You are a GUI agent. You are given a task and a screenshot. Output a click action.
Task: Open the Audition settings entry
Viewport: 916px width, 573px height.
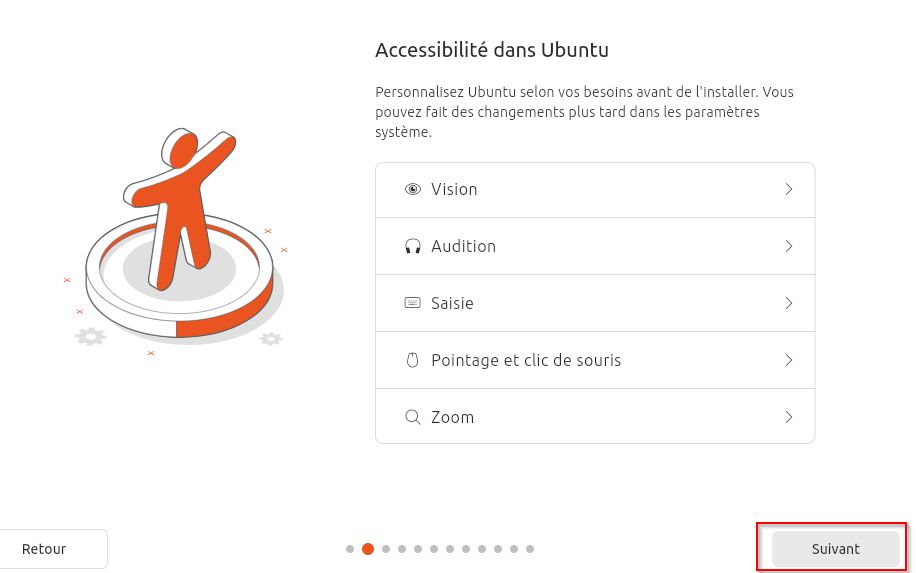point(595,246)
